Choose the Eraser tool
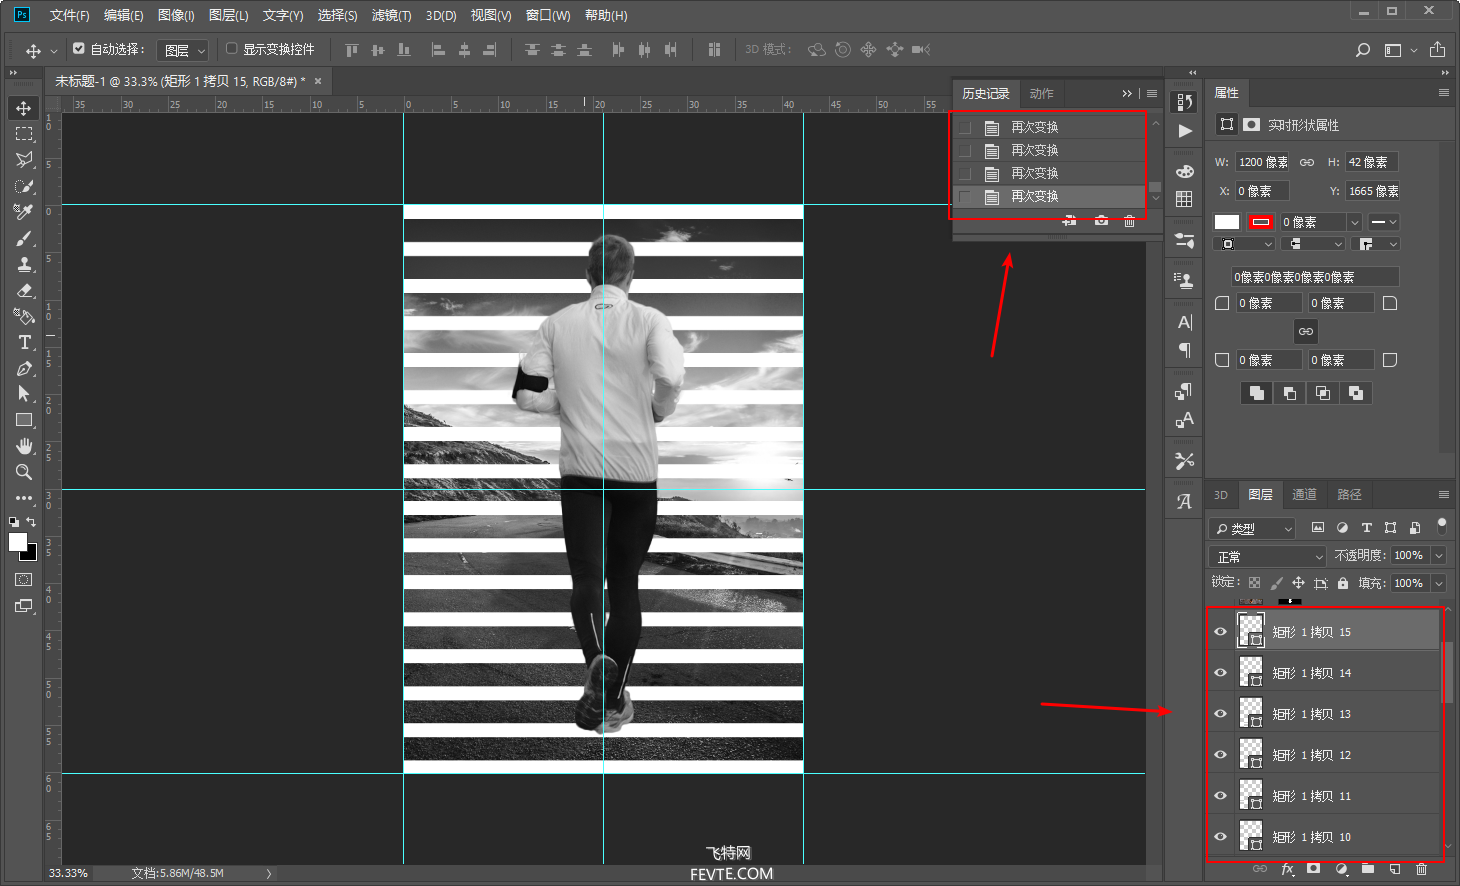 point(24,290)
